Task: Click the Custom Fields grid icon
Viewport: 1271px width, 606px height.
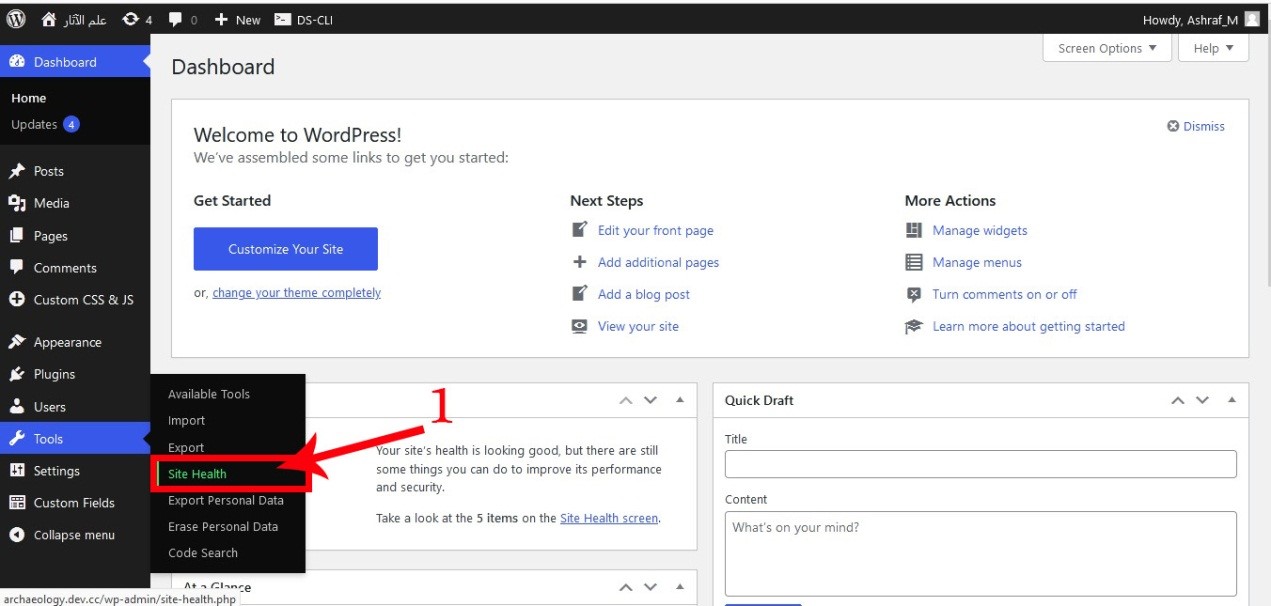Action: click(17, 503)
